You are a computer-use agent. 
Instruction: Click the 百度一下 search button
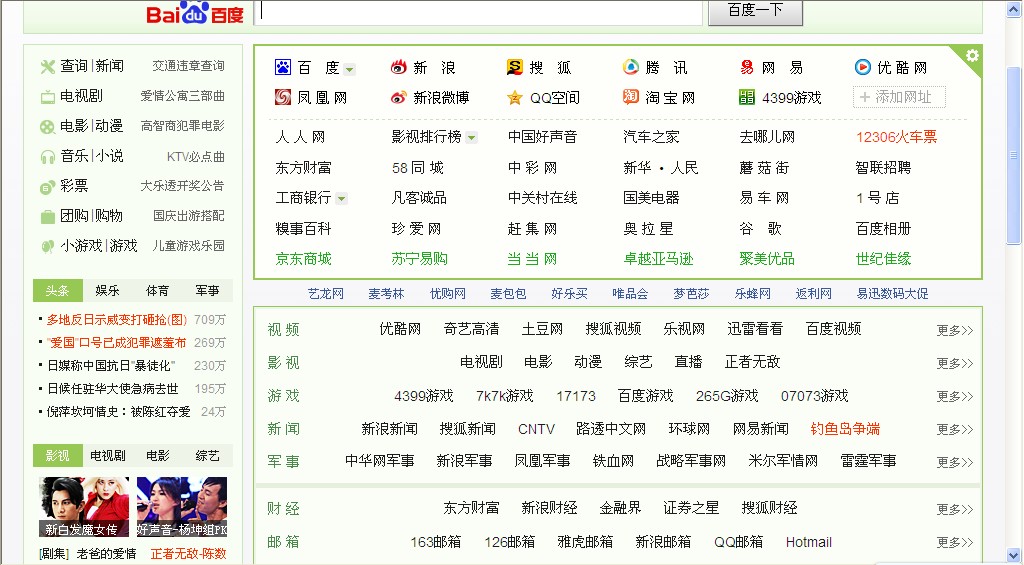point(756,12)
